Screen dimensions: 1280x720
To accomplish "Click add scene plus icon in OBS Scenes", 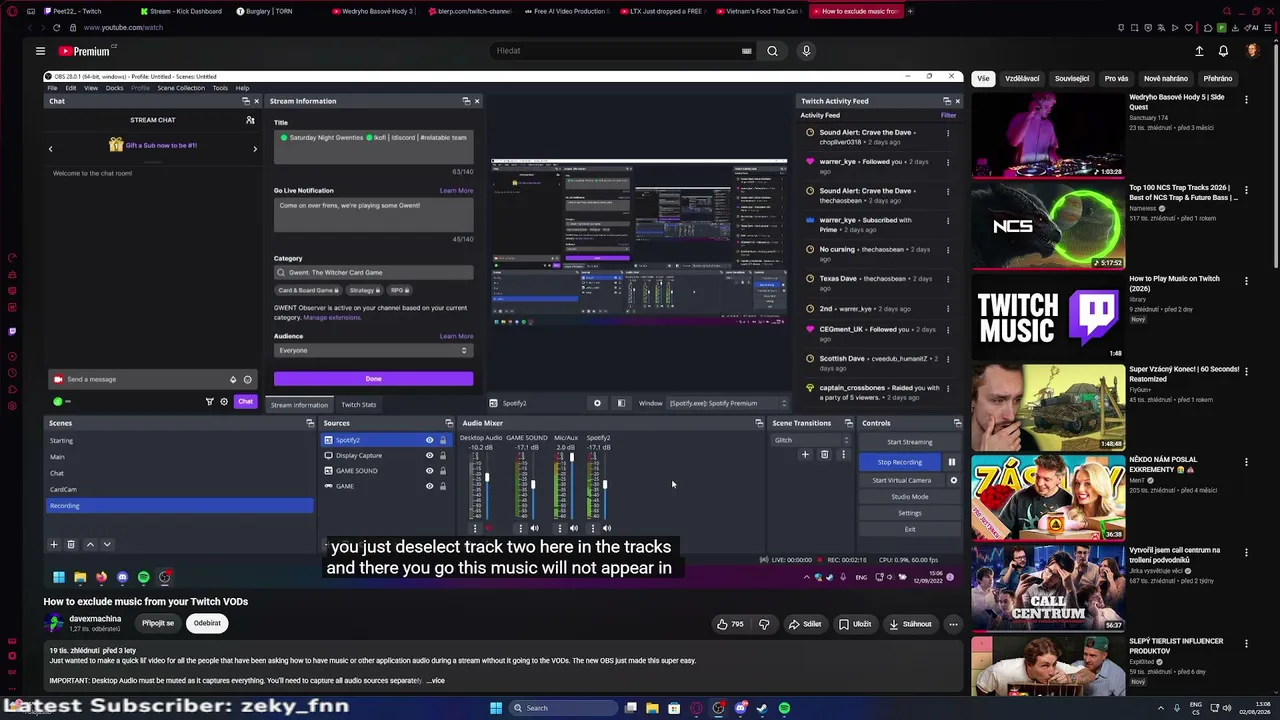I will click(x=54, y=544).
